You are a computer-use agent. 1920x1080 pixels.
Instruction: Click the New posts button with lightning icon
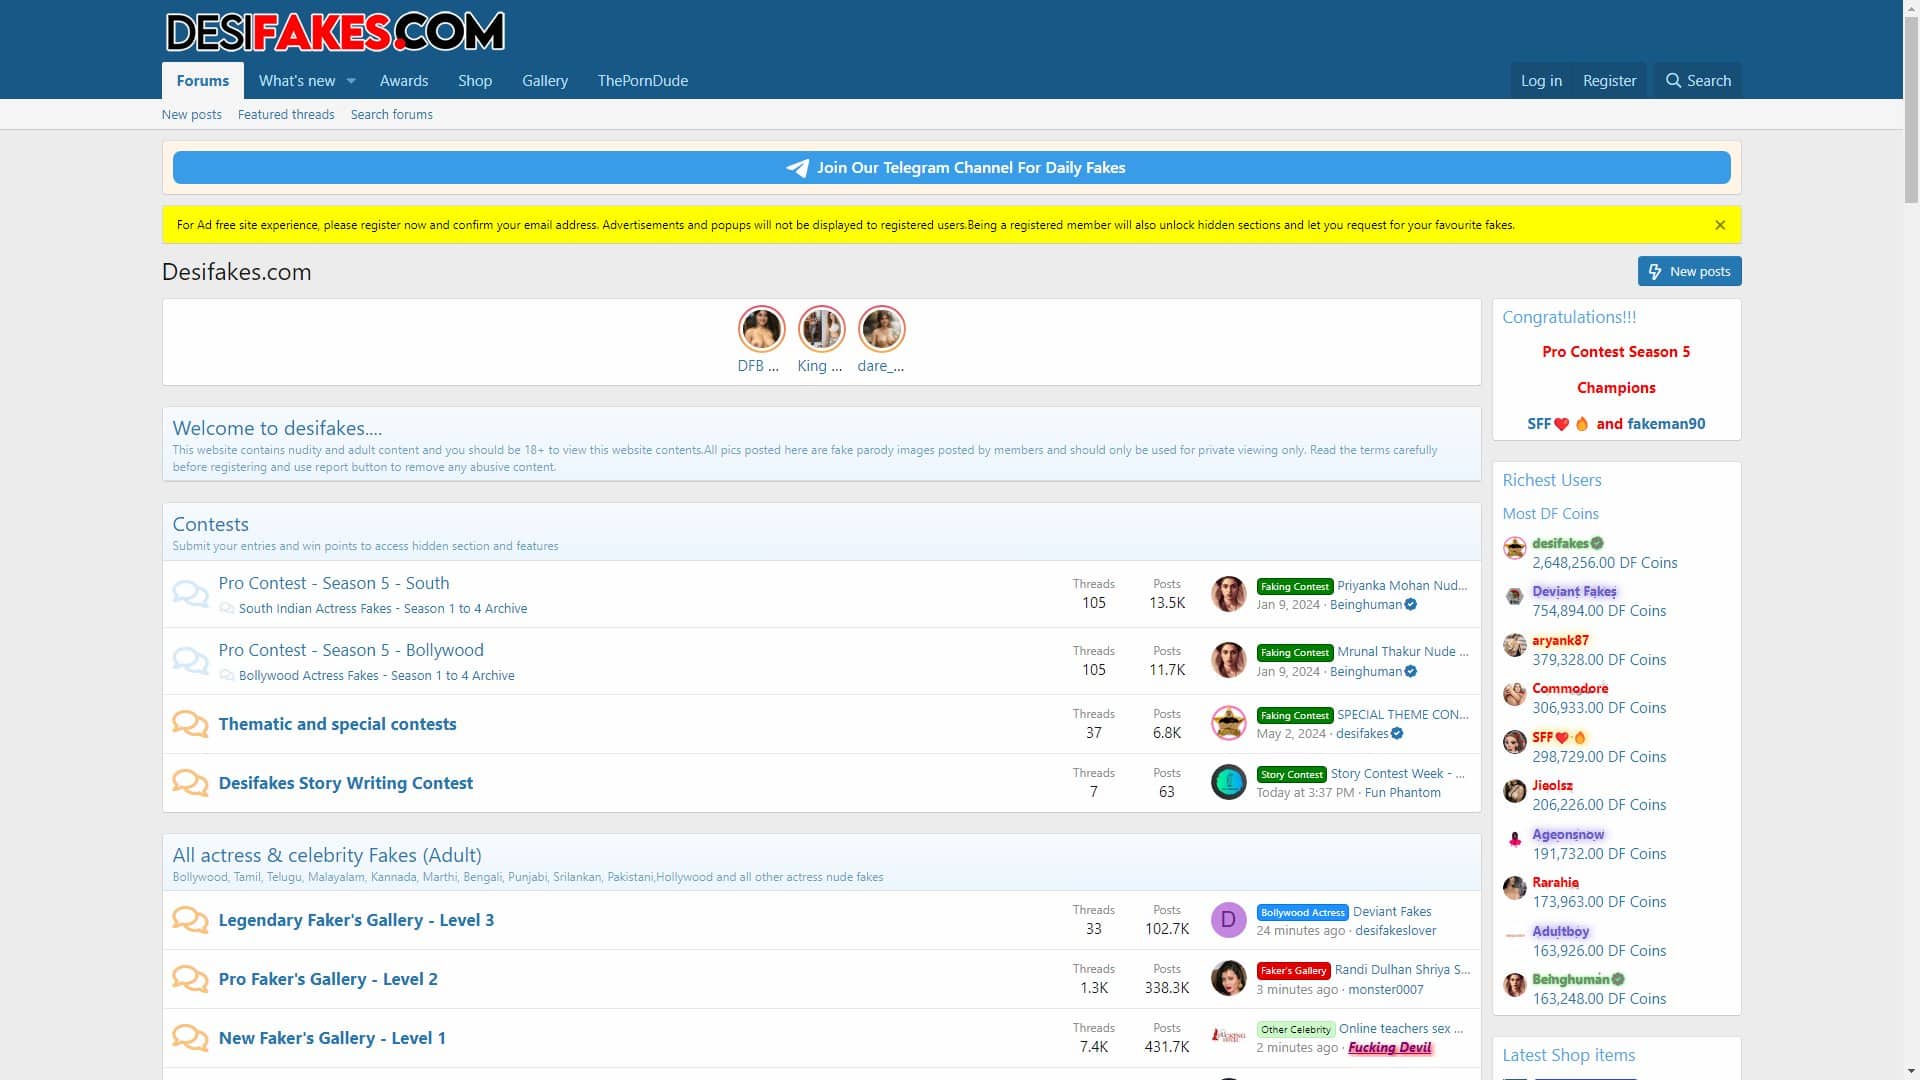pyautogui.click(x=1690, y=271)
